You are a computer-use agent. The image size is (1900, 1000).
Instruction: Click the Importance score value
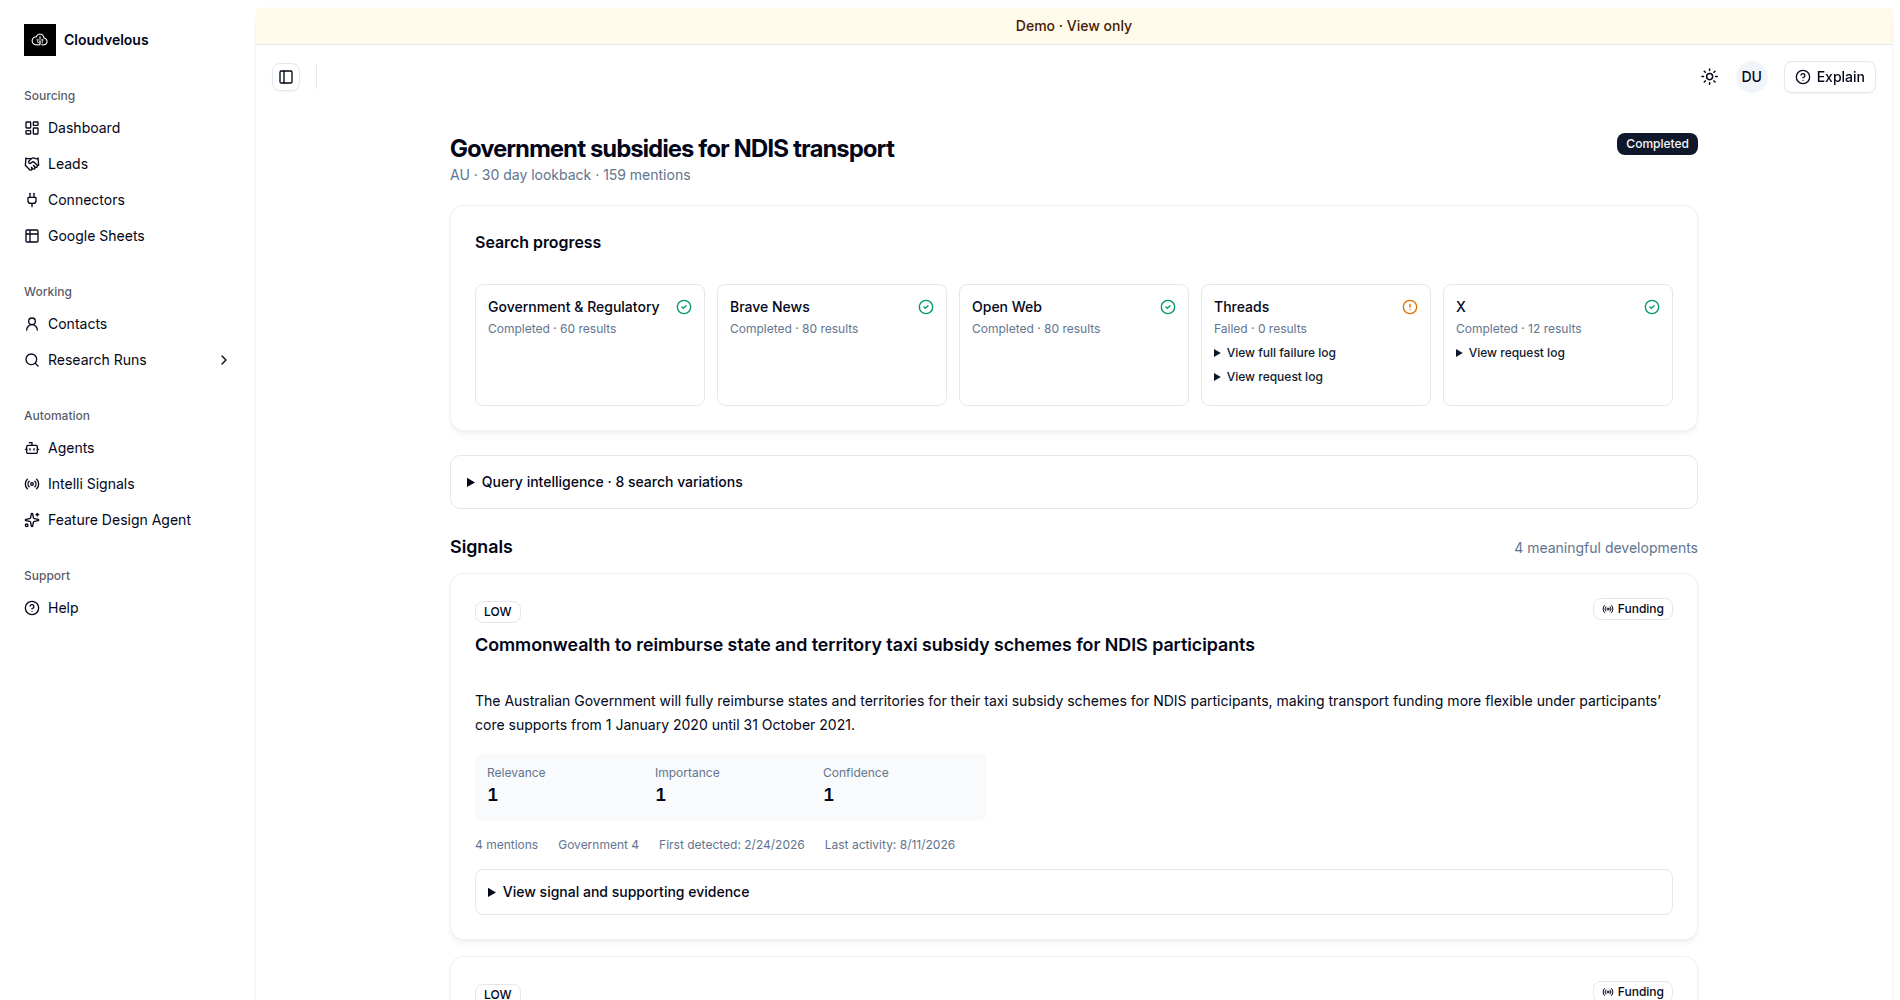click(x=661, y=795)
